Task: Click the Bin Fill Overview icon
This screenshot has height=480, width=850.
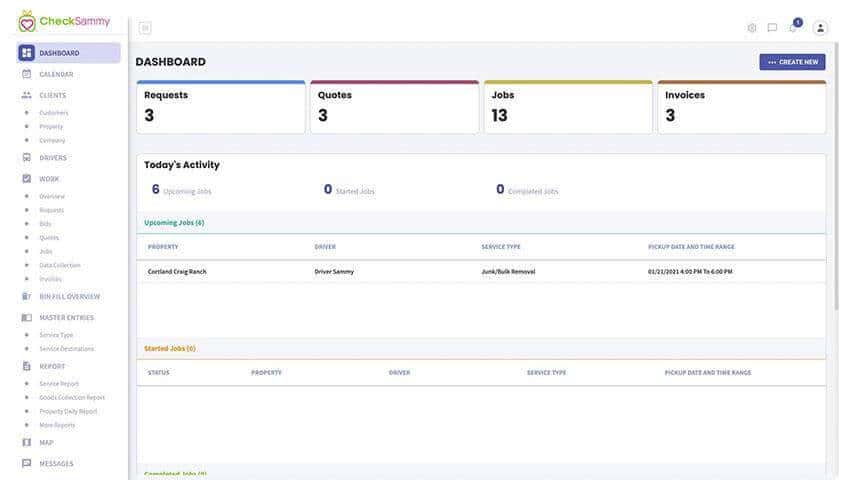Action: (x=26, y=296)
